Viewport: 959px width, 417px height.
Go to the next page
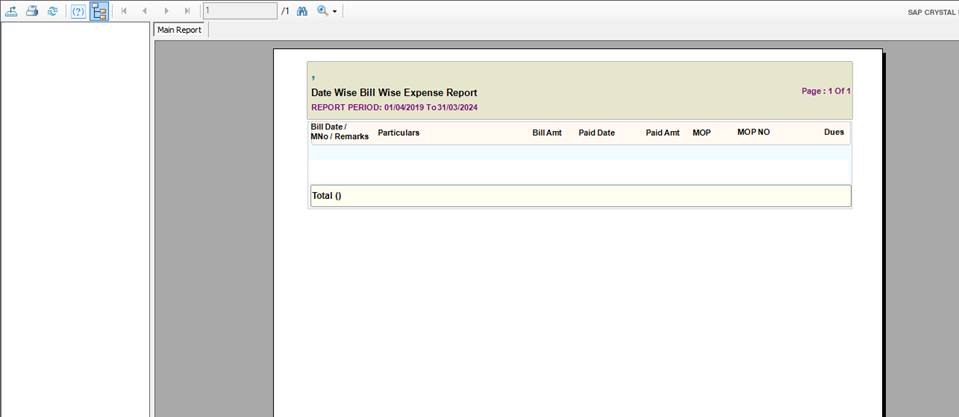point(166,11)
